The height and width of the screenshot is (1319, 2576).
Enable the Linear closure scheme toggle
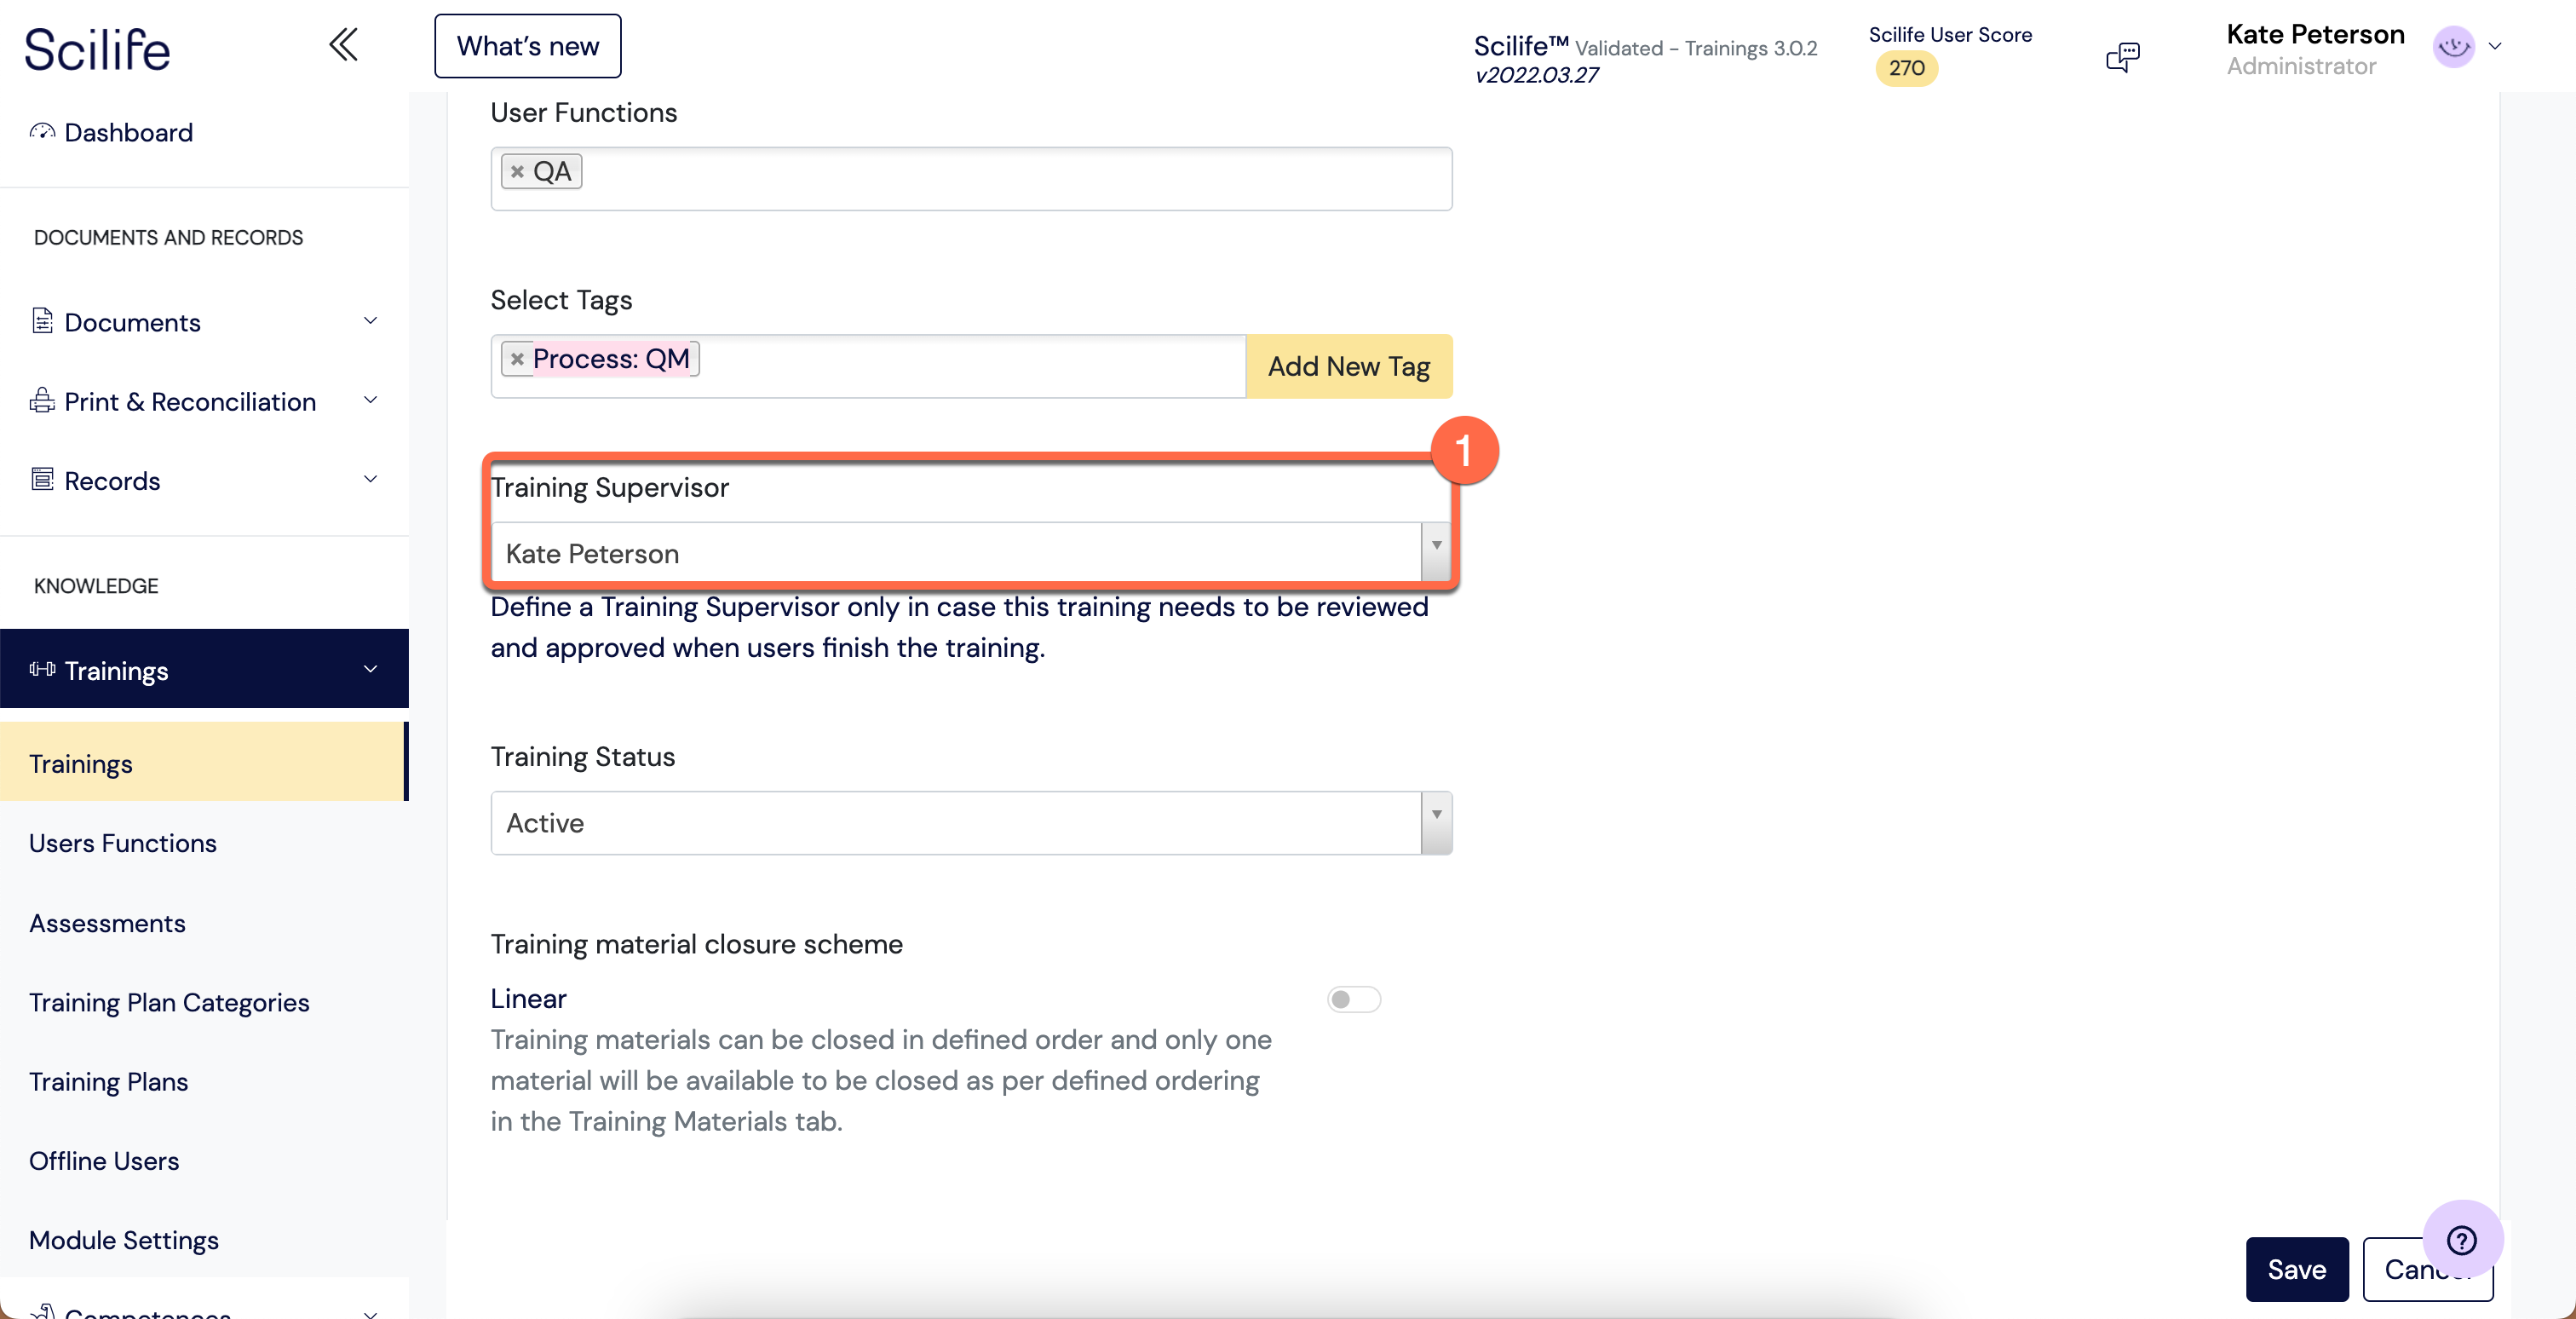tap(1353, 999)
